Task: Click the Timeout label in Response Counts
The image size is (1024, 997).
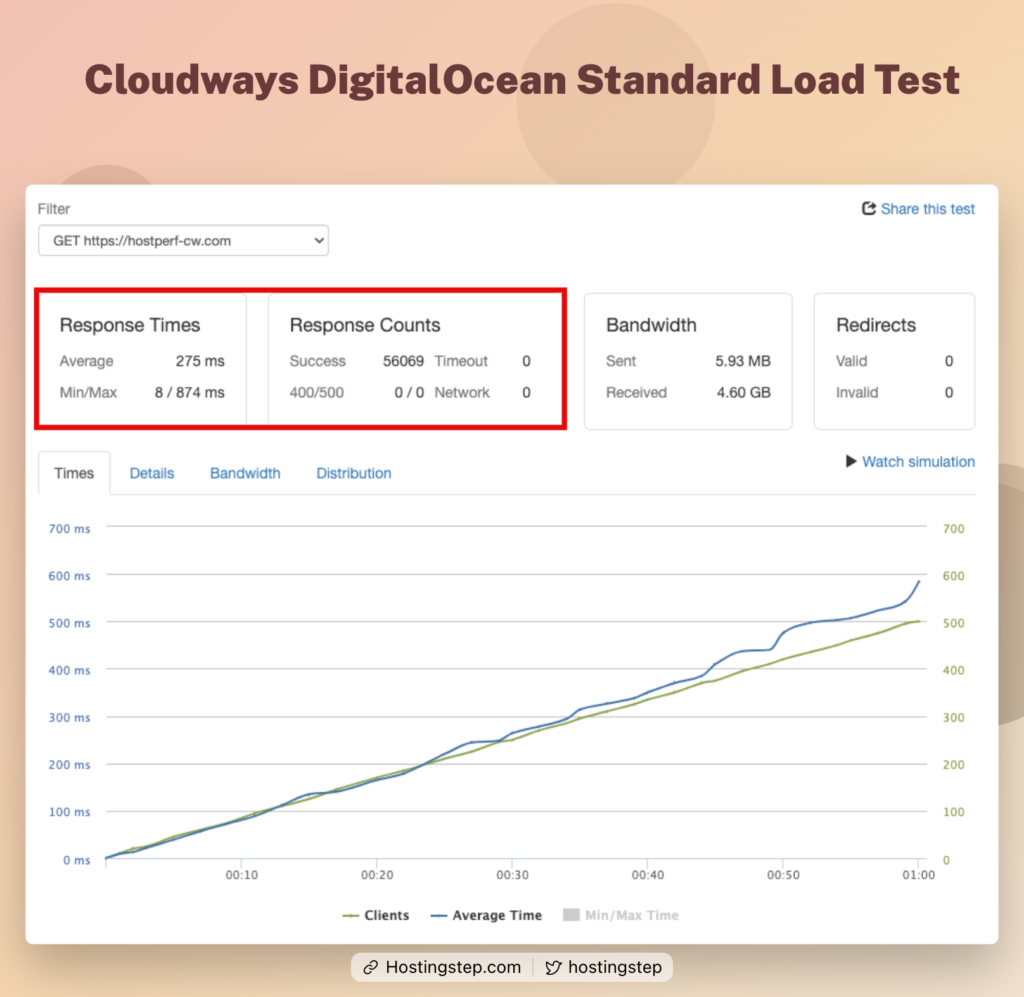Action: tap(461, 361)
